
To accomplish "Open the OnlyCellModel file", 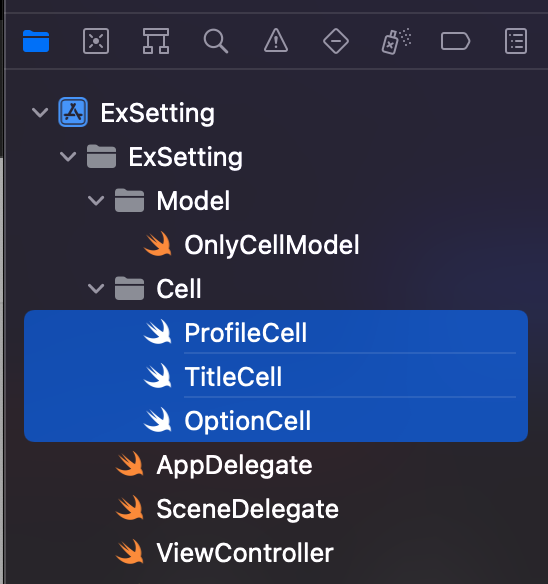I will click(272, 245).
